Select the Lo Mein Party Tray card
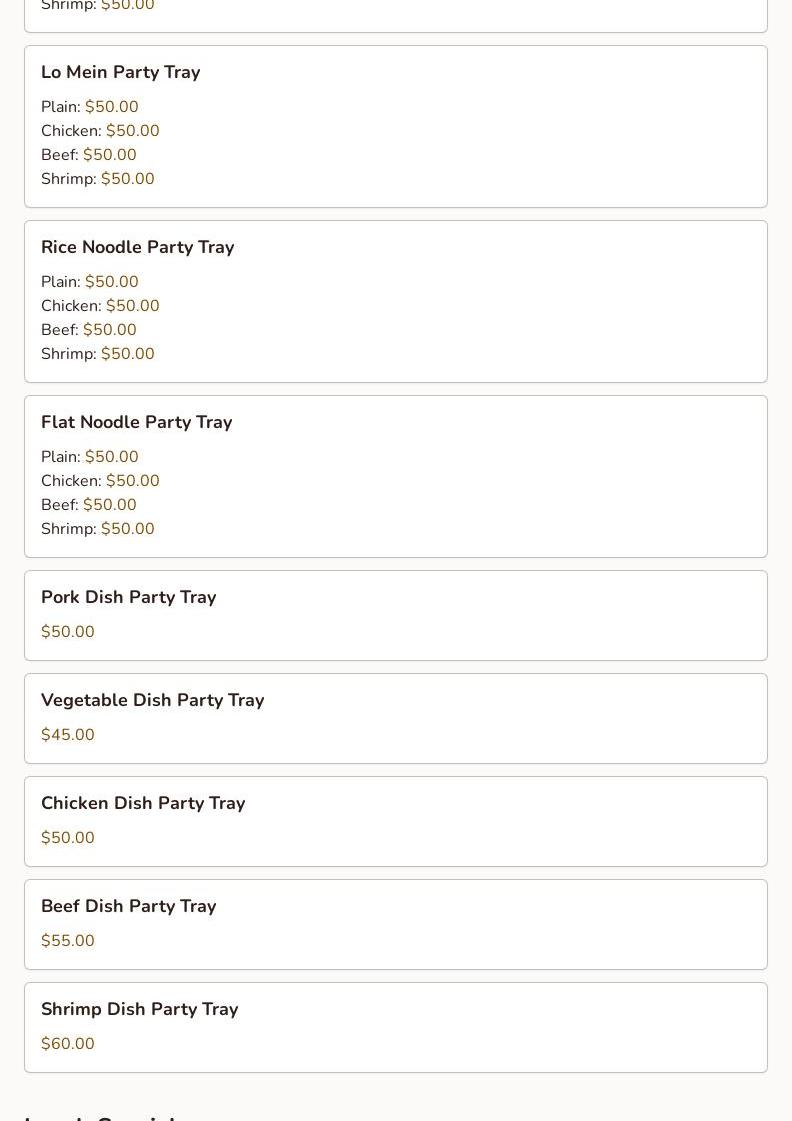The image size is (792, 1121). (396, 127)
